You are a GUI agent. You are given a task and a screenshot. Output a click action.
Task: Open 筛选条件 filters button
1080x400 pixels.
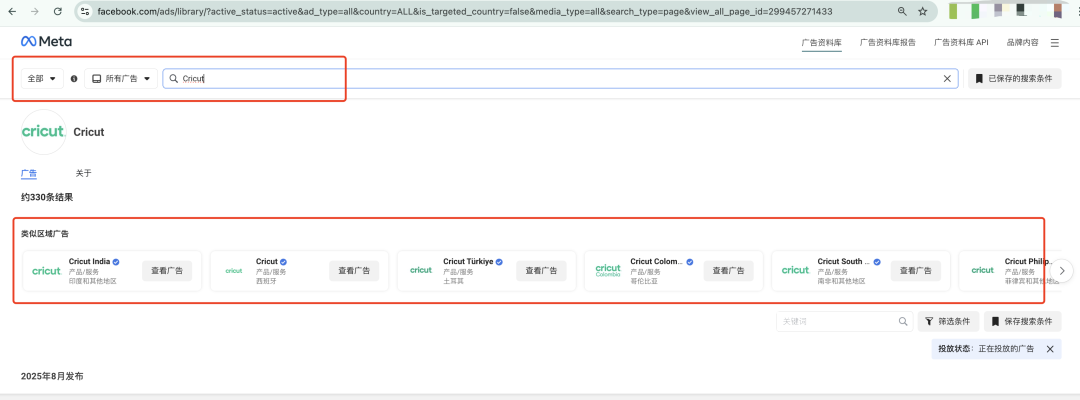coord(948,322)
